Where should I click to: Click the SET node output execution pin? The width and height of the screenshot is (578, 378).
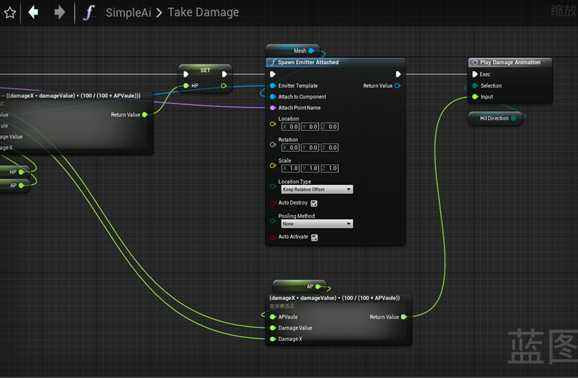(224, 74)
